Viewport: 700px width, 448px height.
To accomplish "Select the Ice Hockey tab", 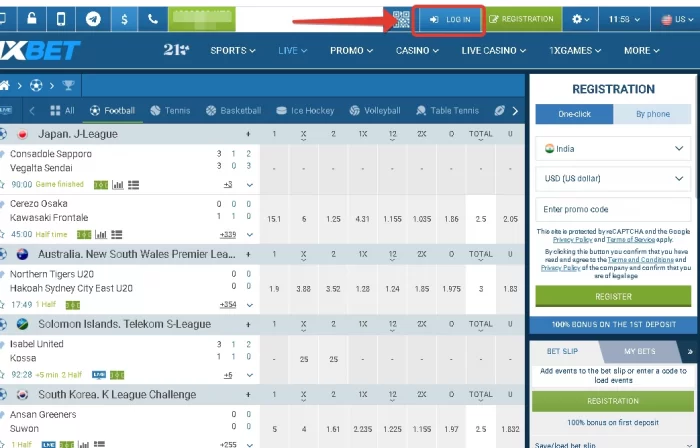I will (305, 111).
